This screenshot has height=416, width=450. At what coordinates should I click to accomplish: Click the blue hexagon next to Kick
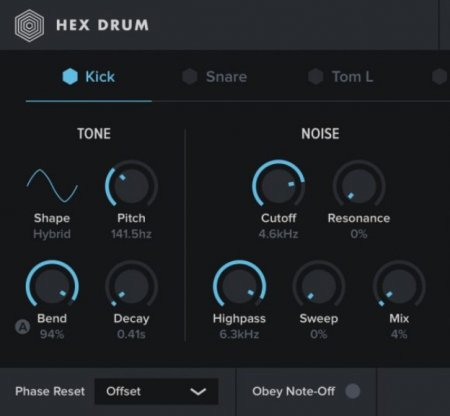pyautogui.click(x=70, y=77)
